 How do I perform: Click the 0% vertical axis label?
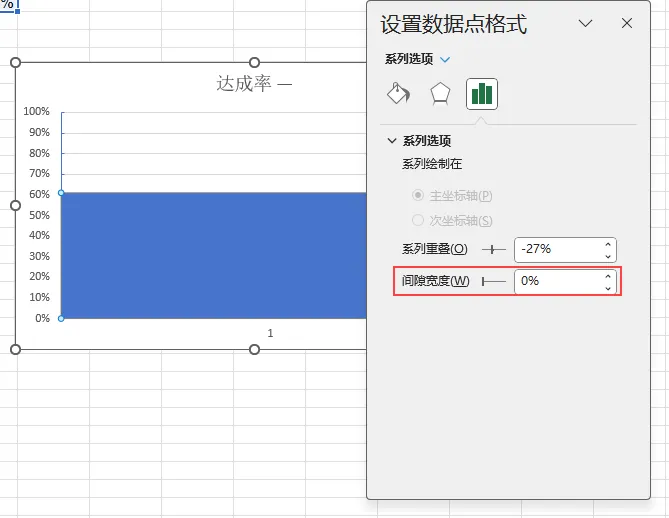tap(42, 318)
